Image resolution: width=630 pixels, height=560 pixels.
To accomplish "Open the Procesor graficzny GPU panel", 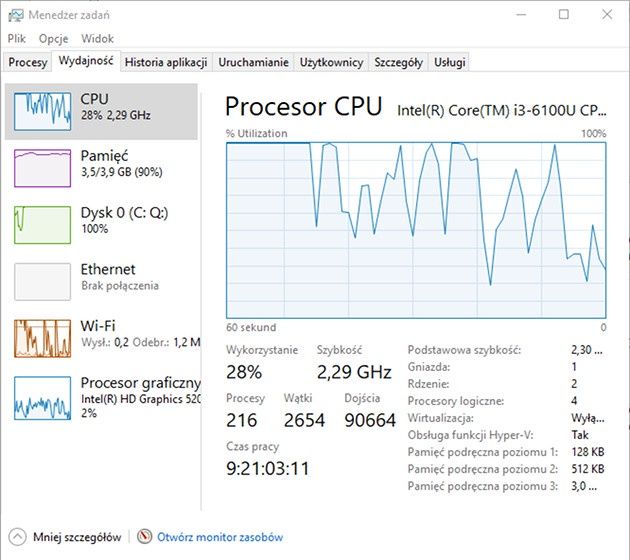I will [x=101, y=398].
